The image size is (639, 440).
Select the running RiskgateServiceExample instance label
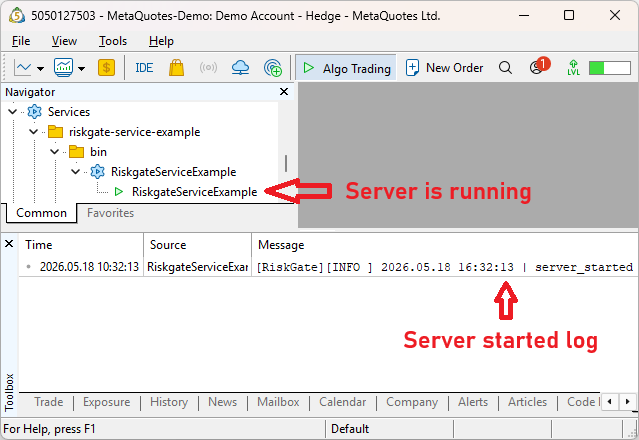tap(194, 192)
